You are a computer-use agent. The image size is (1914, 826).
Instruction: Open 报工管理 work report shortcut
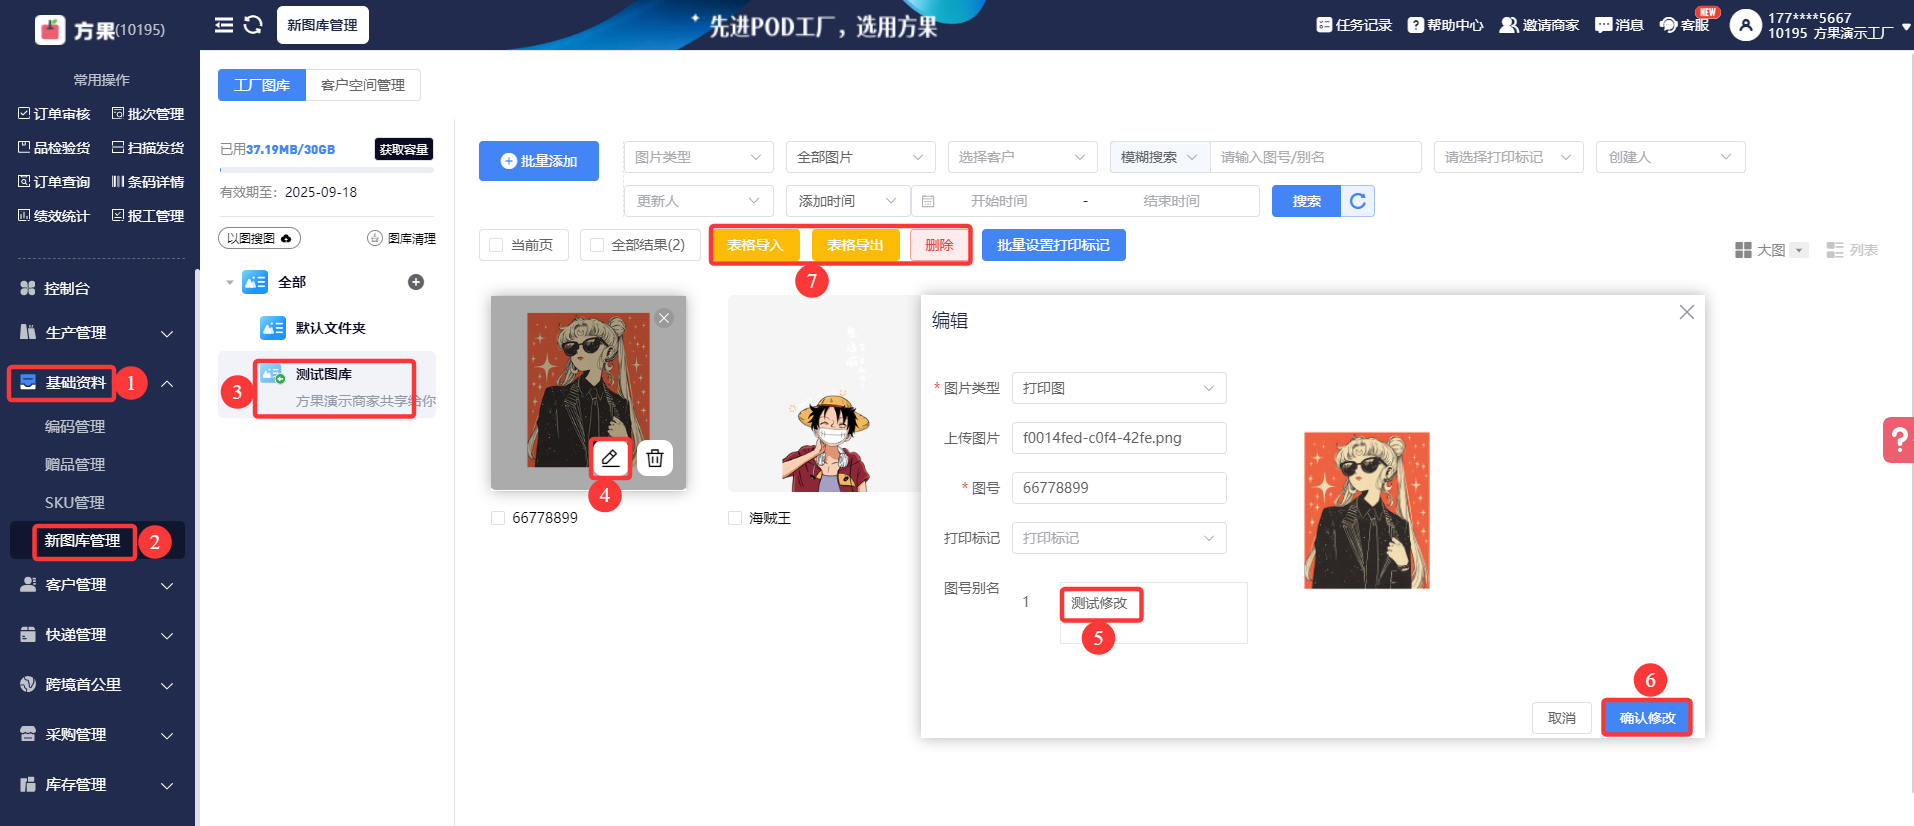(x=148, y=216)
